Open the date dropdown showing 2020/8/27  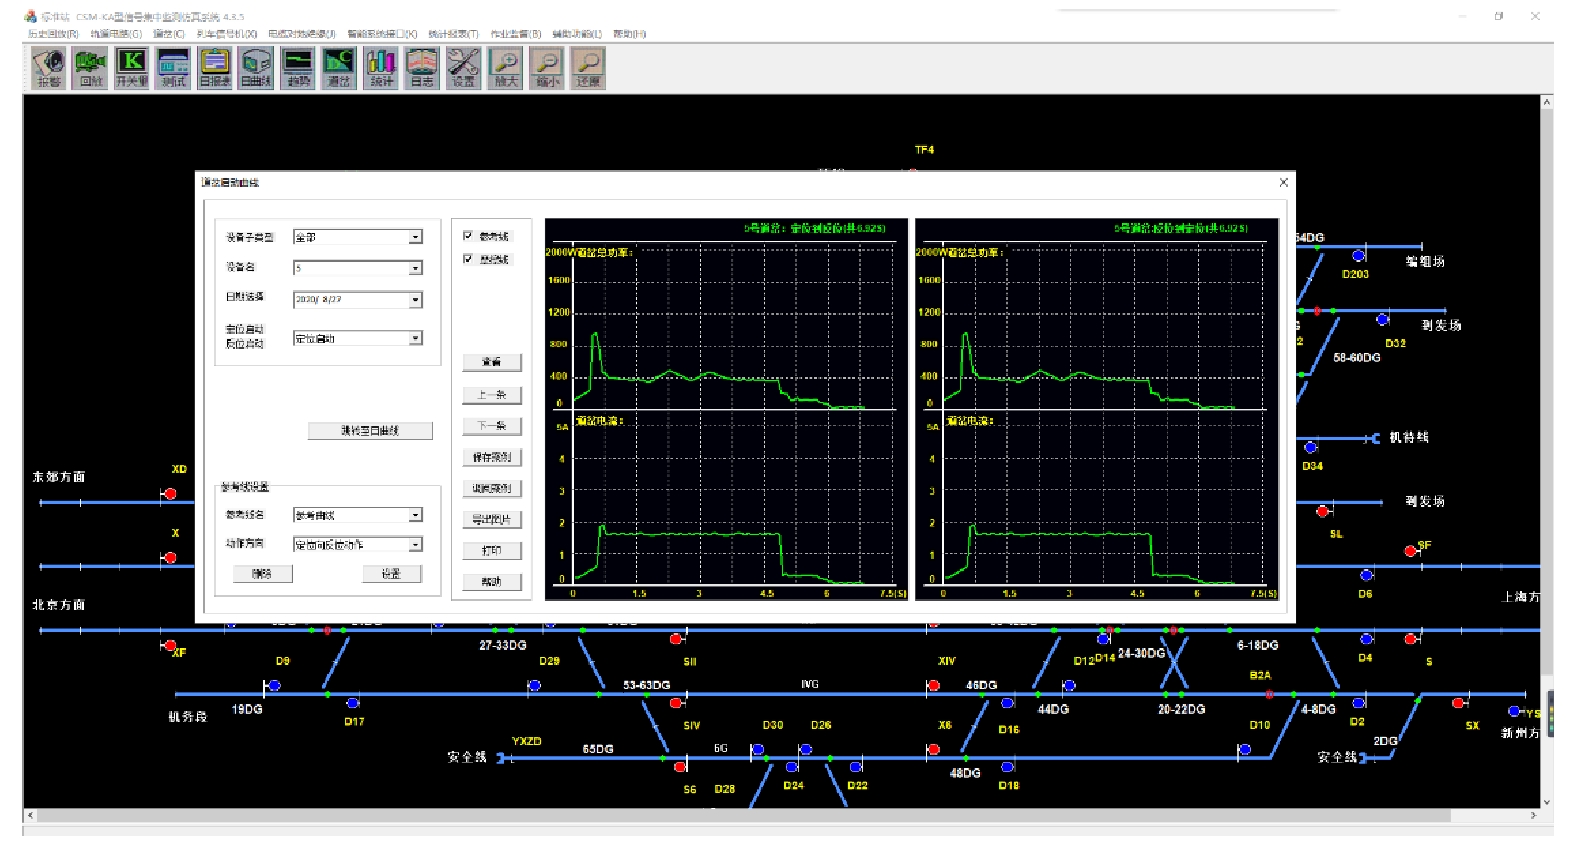coord(415,300)
